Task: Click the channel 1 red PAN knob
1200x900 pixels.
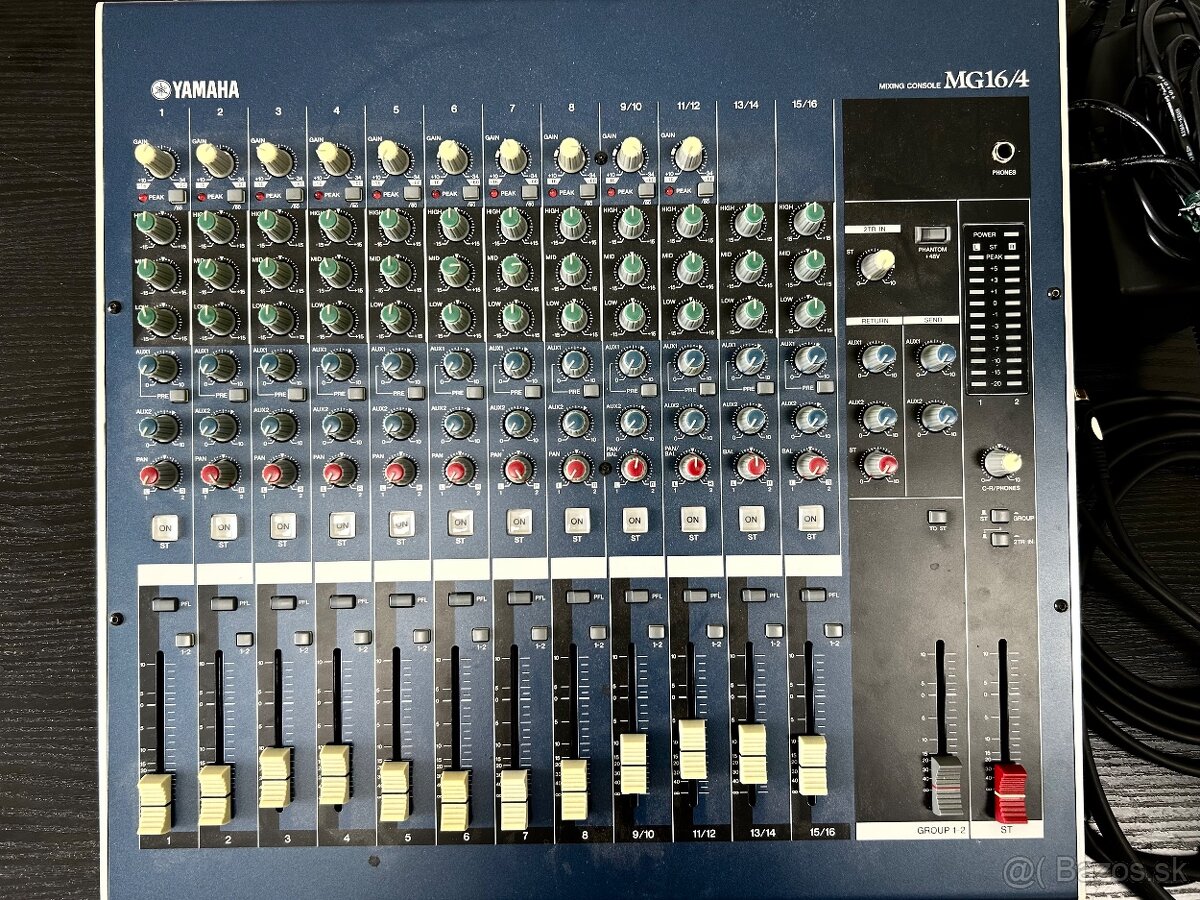Action: [x=159, y=474]
